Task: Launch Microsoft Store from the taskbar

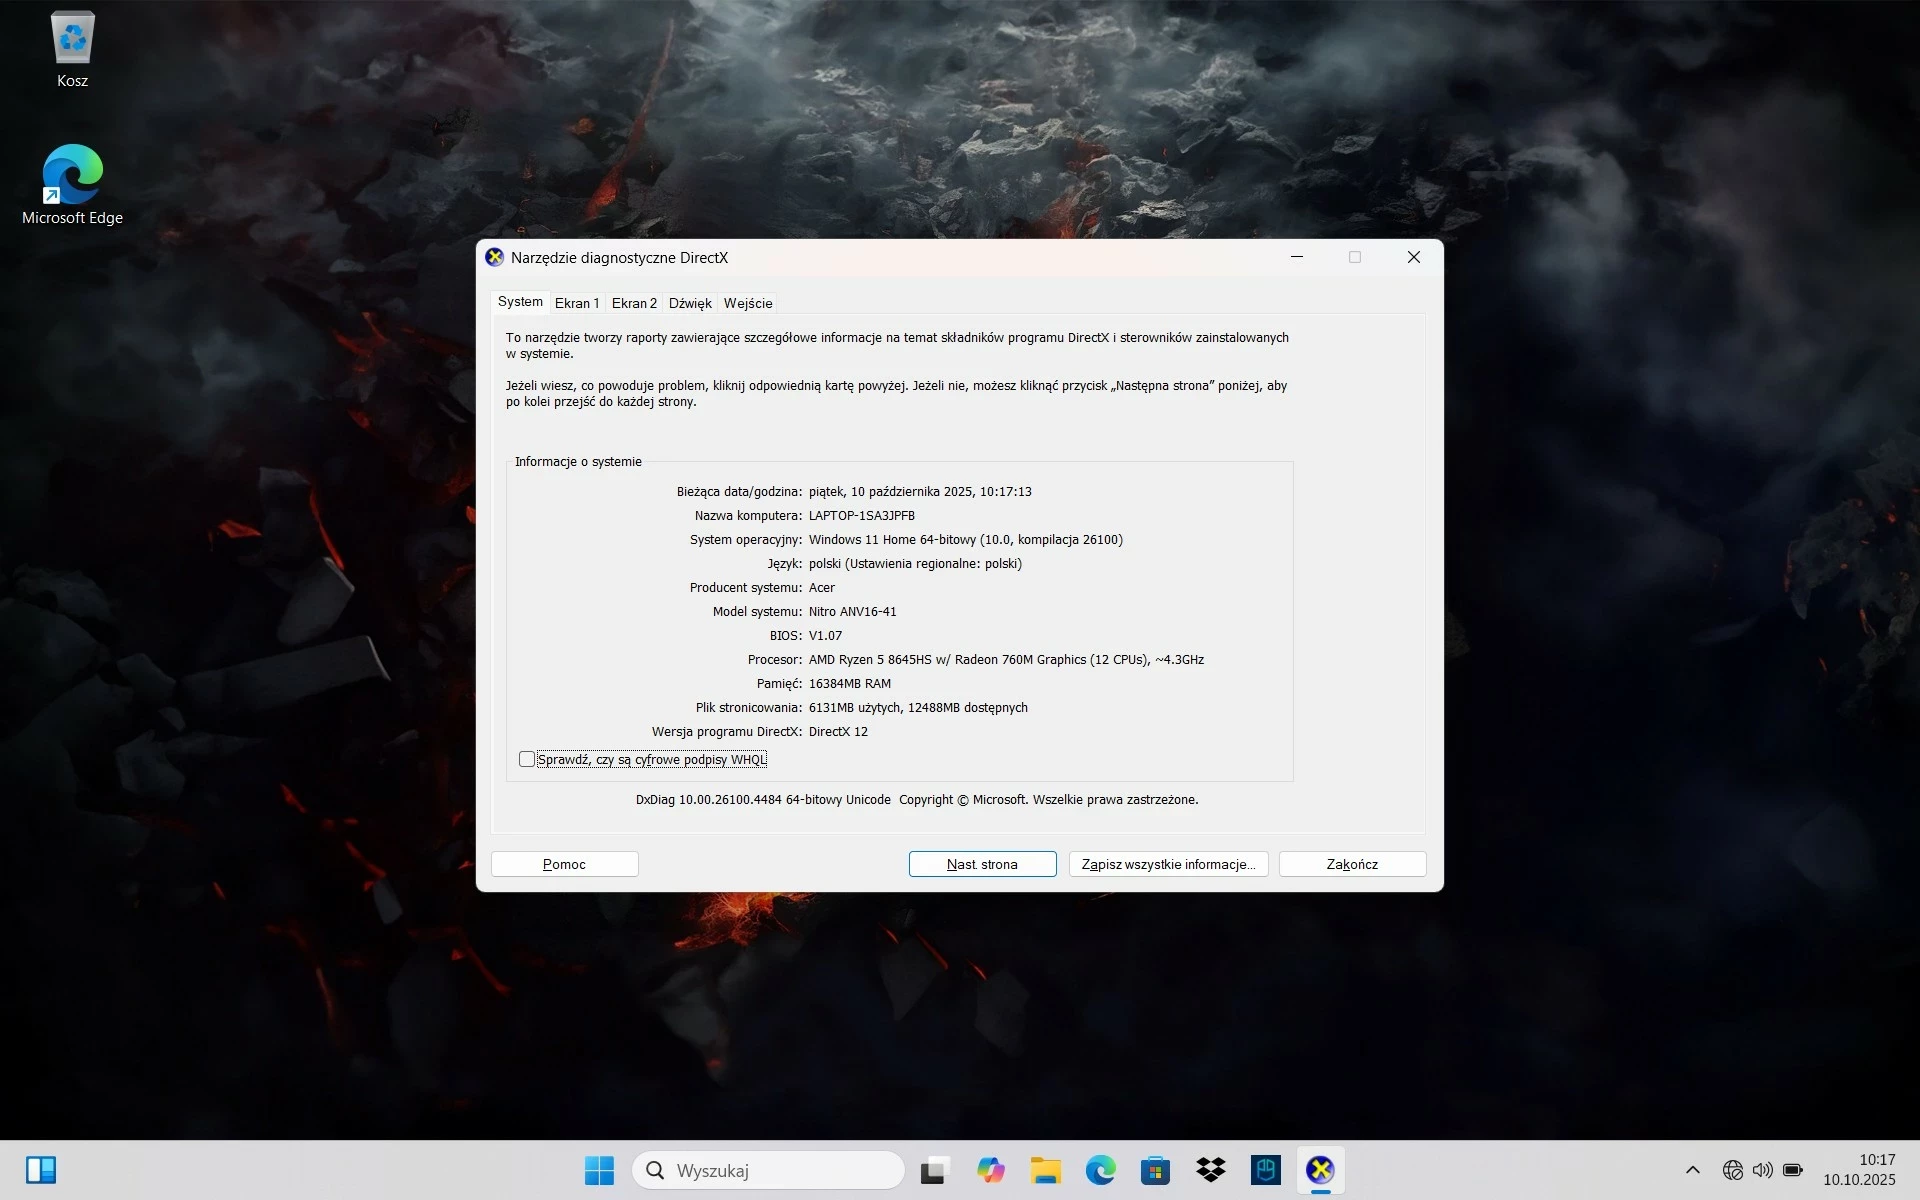Action: tap(1155, 1170)
